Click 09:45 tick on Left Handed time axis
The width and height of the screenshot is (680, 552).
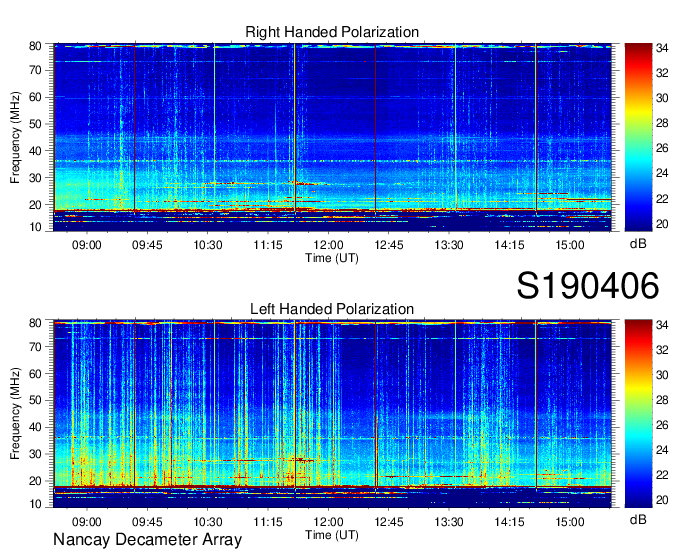click(x=147, y=522)
